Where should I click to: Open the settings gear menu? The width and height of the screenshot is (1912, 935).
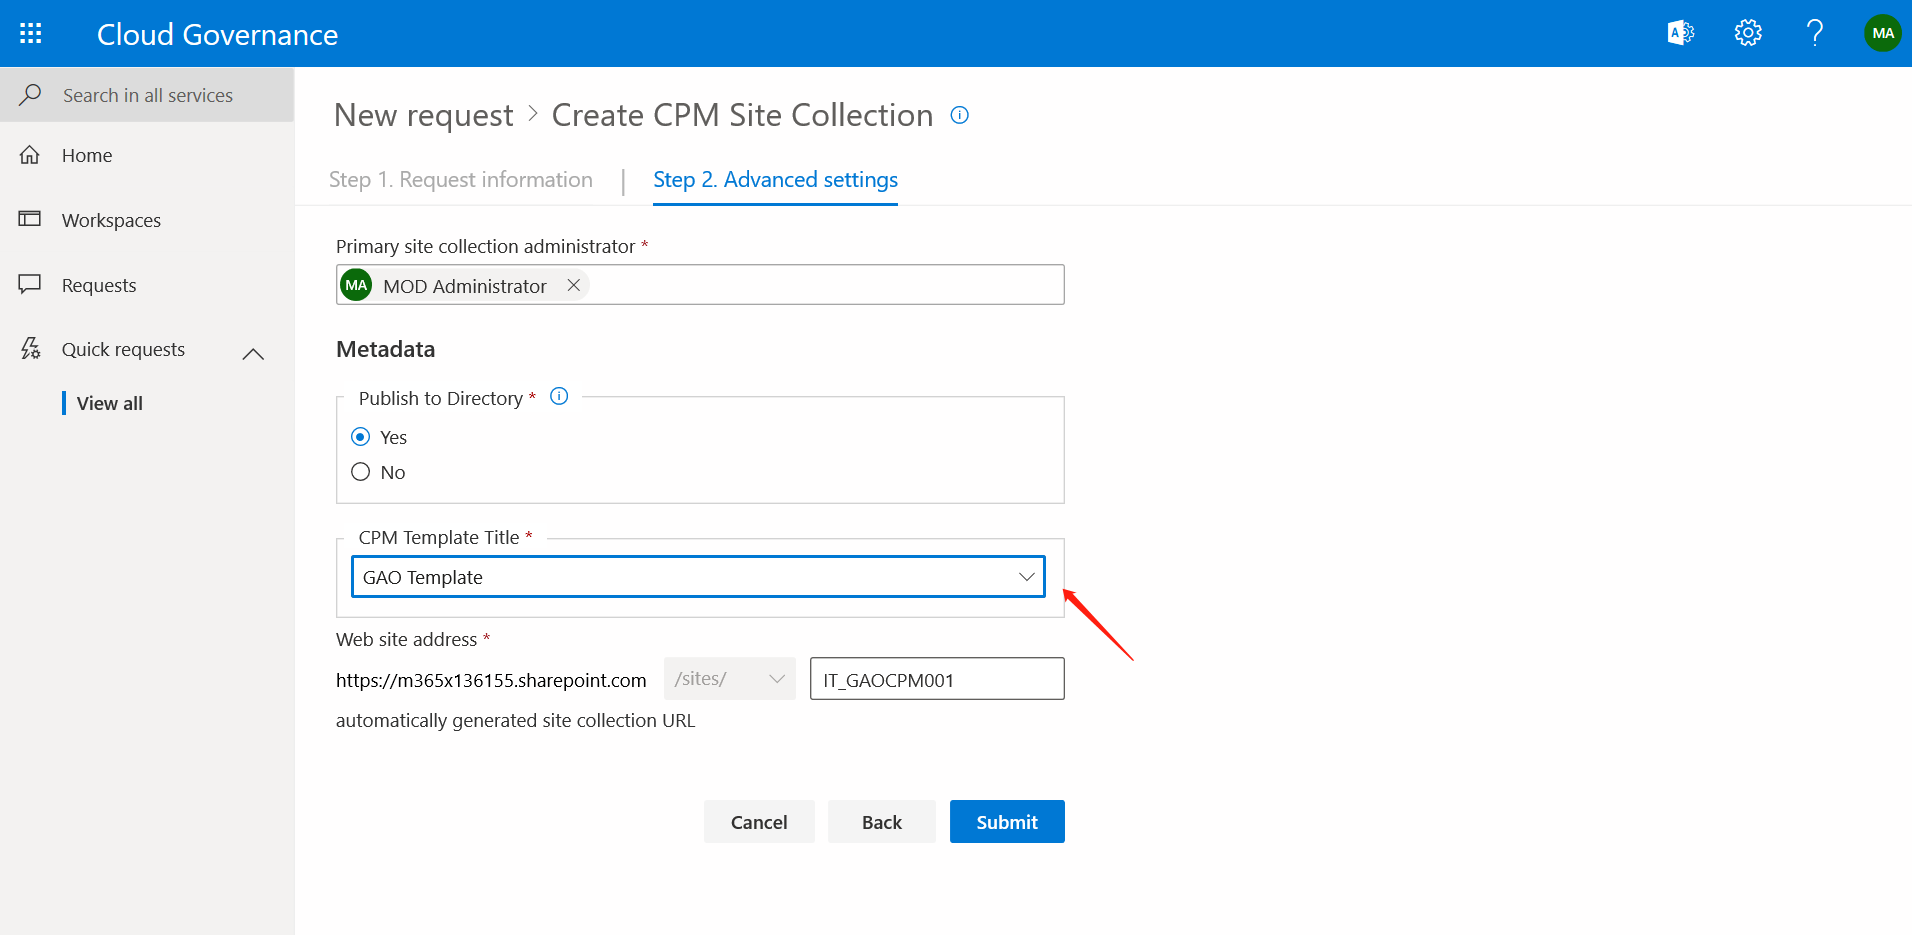coord(1747,32)
